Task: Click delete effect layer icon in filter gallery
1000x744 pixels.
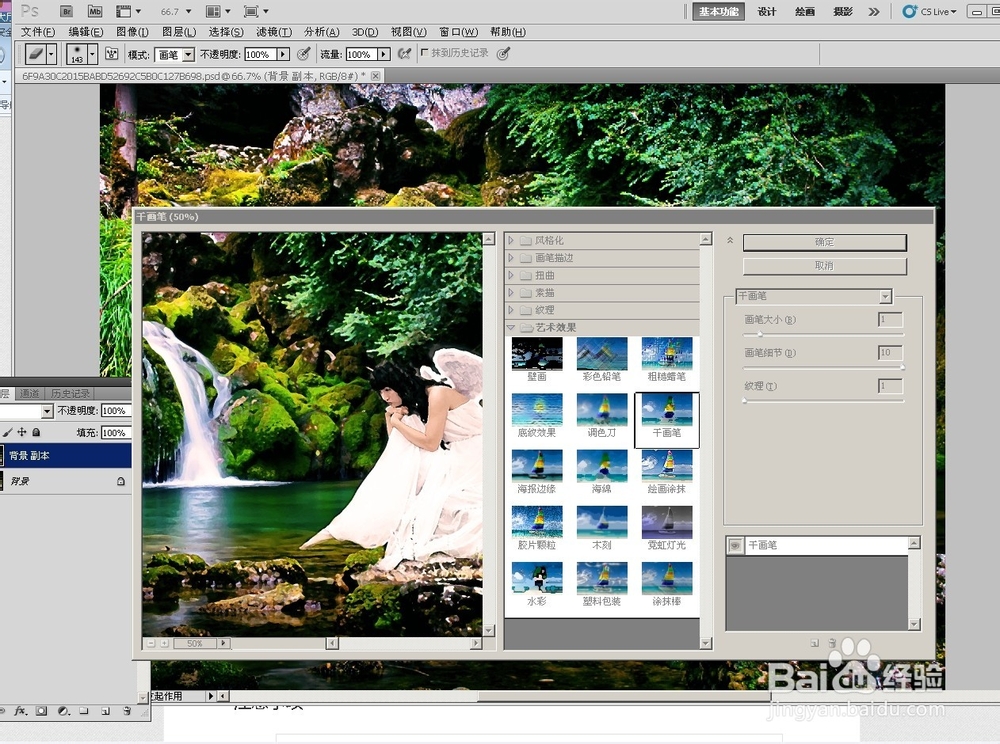Action: click(832, 643)
